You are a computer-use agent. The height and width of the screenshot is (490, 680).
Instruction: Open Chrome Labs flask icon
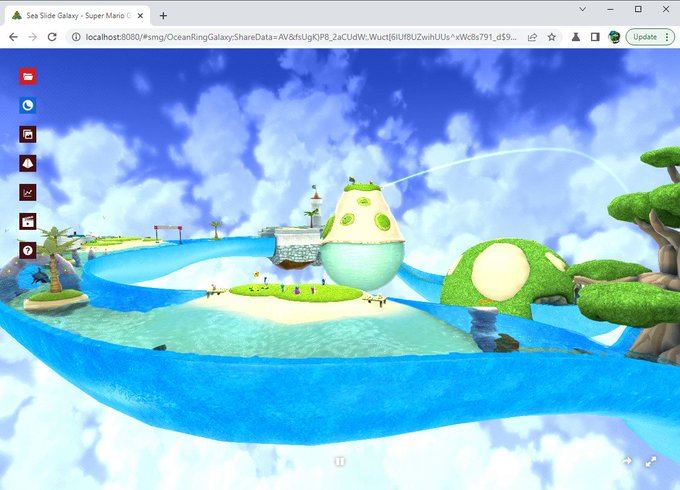575,37
